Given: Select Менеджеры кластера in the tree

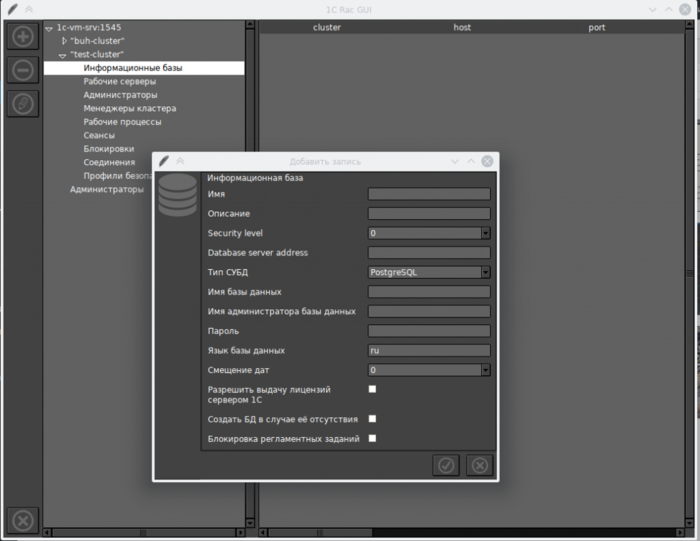Looking at the screenshot, I should pyautogui.click(x=129, y=108).
